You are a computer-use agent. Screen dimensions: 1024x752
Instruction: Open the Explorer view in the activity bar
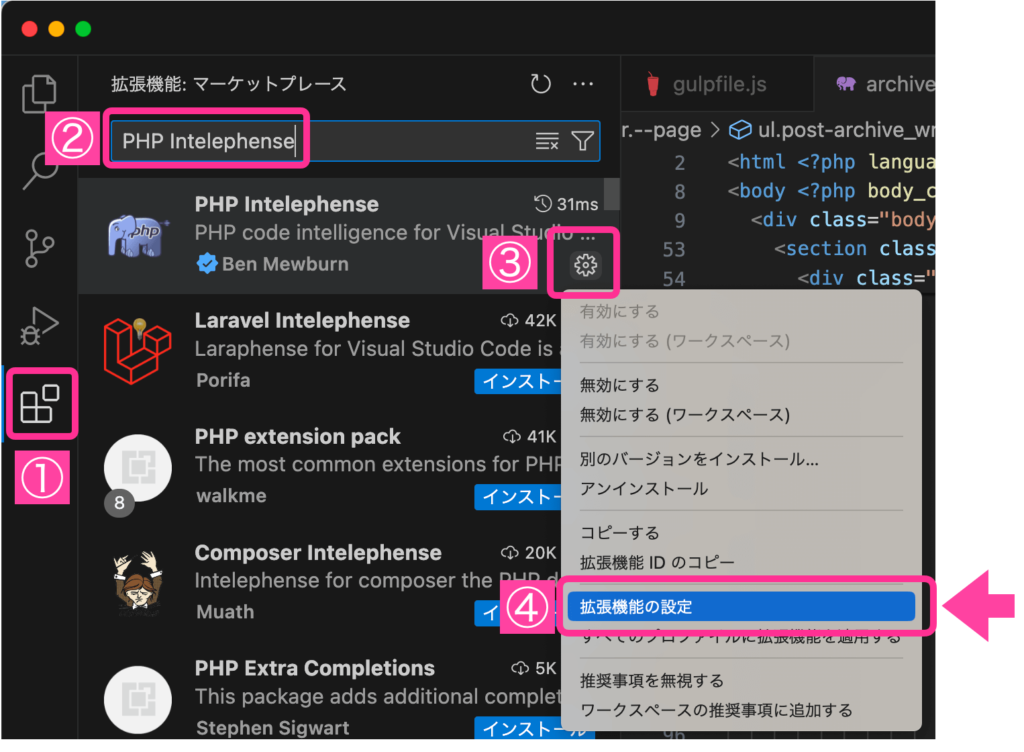(39, 93)
